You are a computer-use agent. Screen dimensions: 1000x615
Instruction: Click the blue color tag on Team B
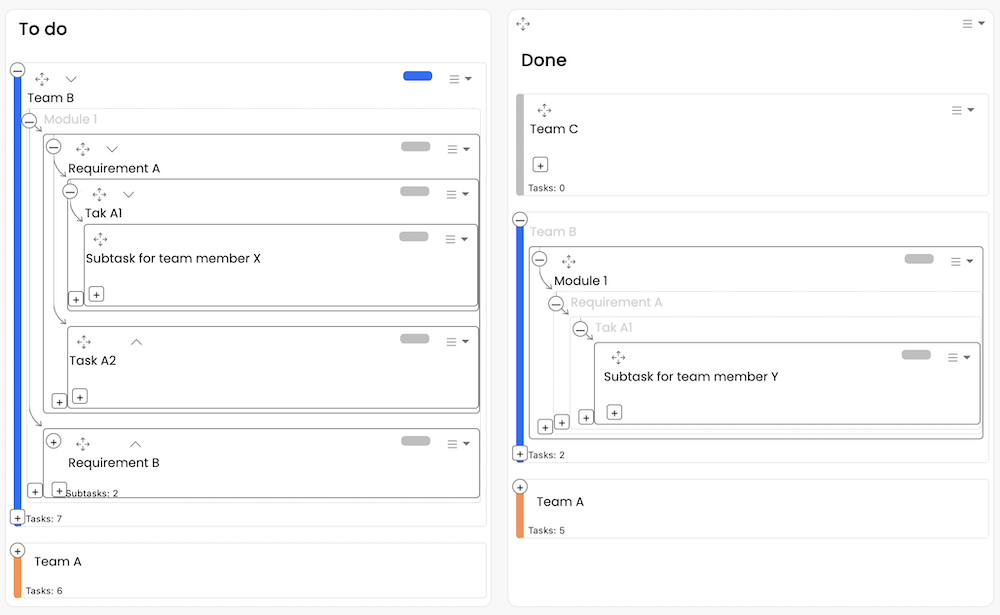(417, 76)
